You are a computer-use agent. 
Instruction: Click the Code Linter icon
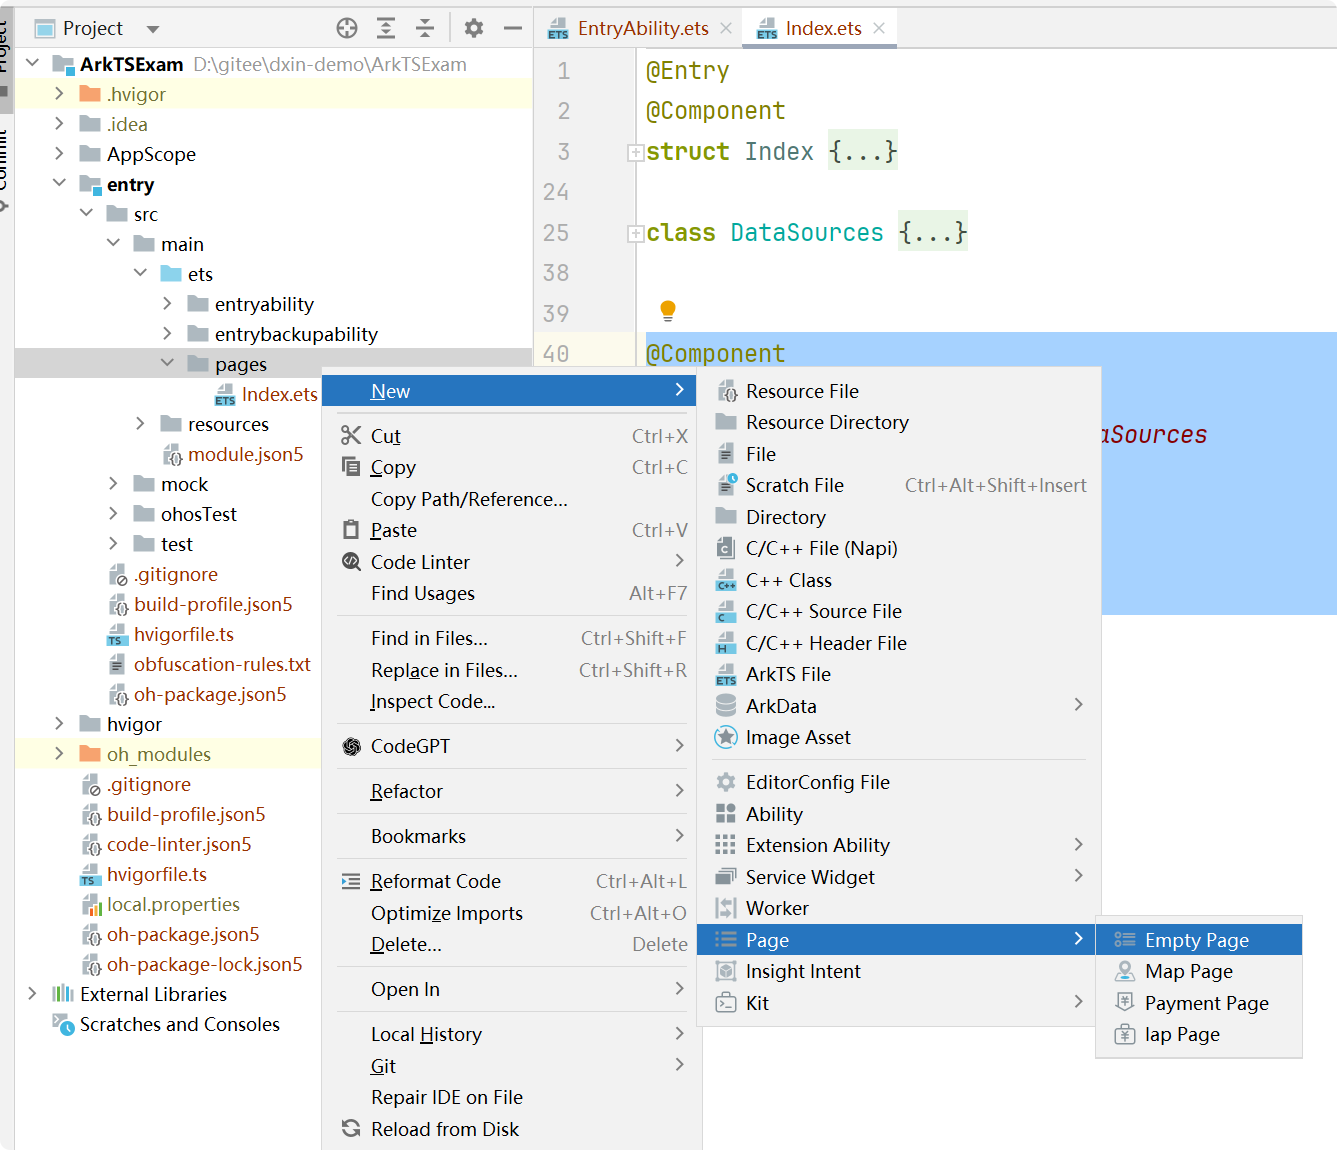351,561
